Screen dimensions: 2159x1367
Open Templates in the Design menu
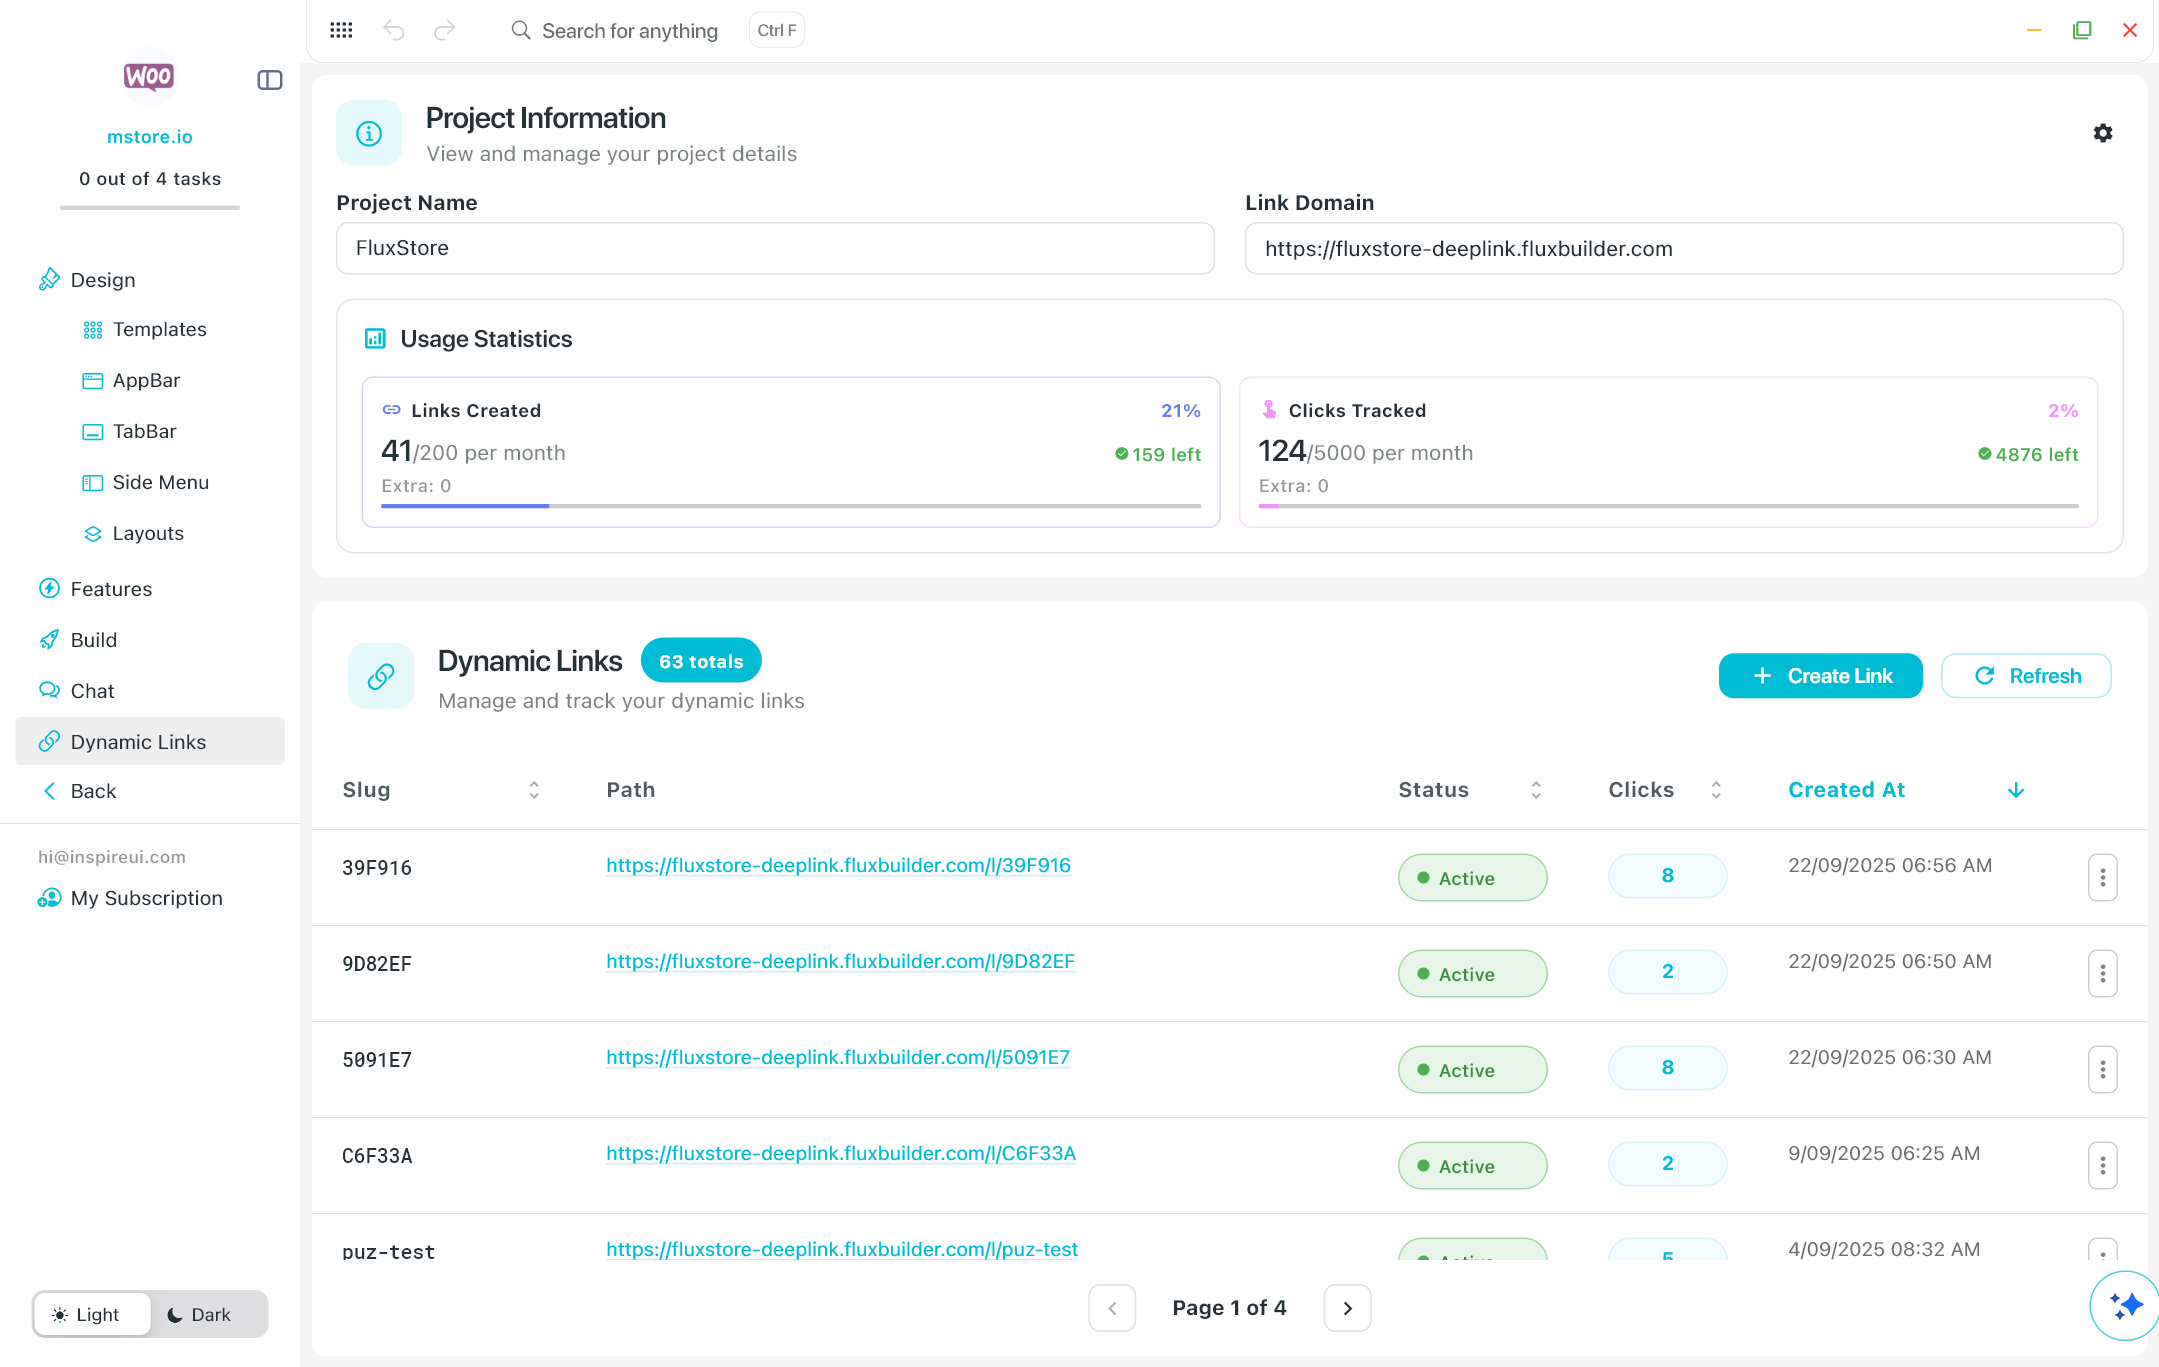[159, 329]
